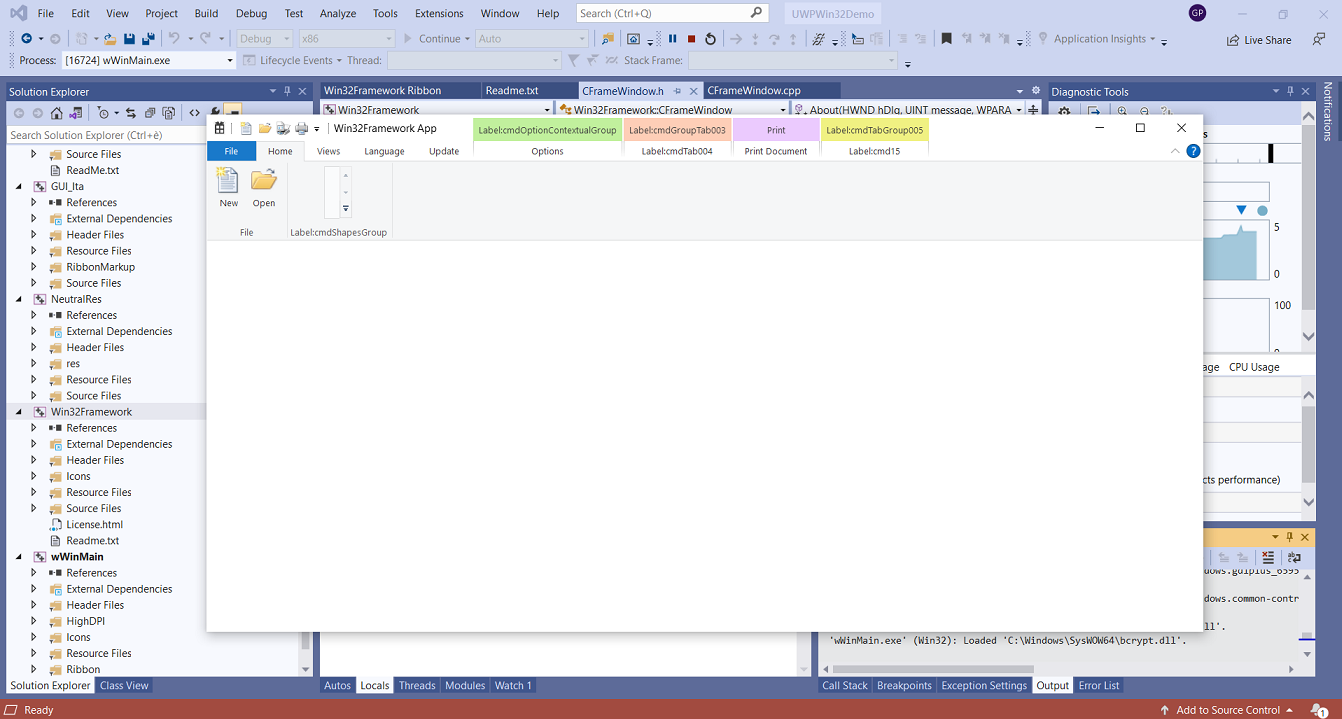
Task: Click Navigate Backward icon in toolbar
Action: click(x=26, y=39)
